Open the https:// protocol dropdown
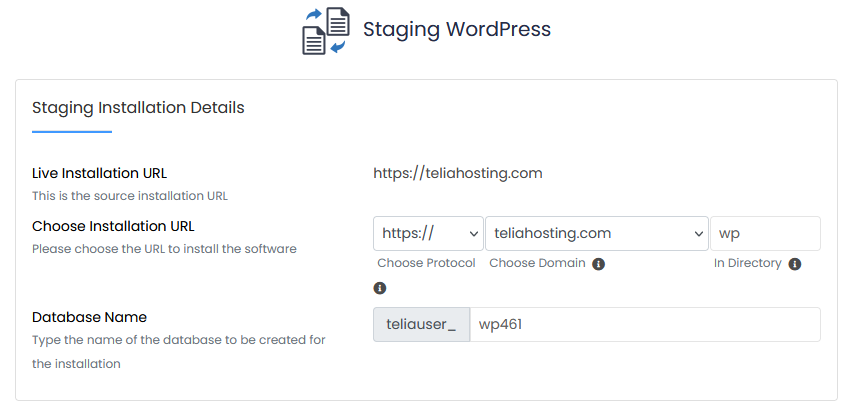Viewport: 847px width, 408px height. 428,233
